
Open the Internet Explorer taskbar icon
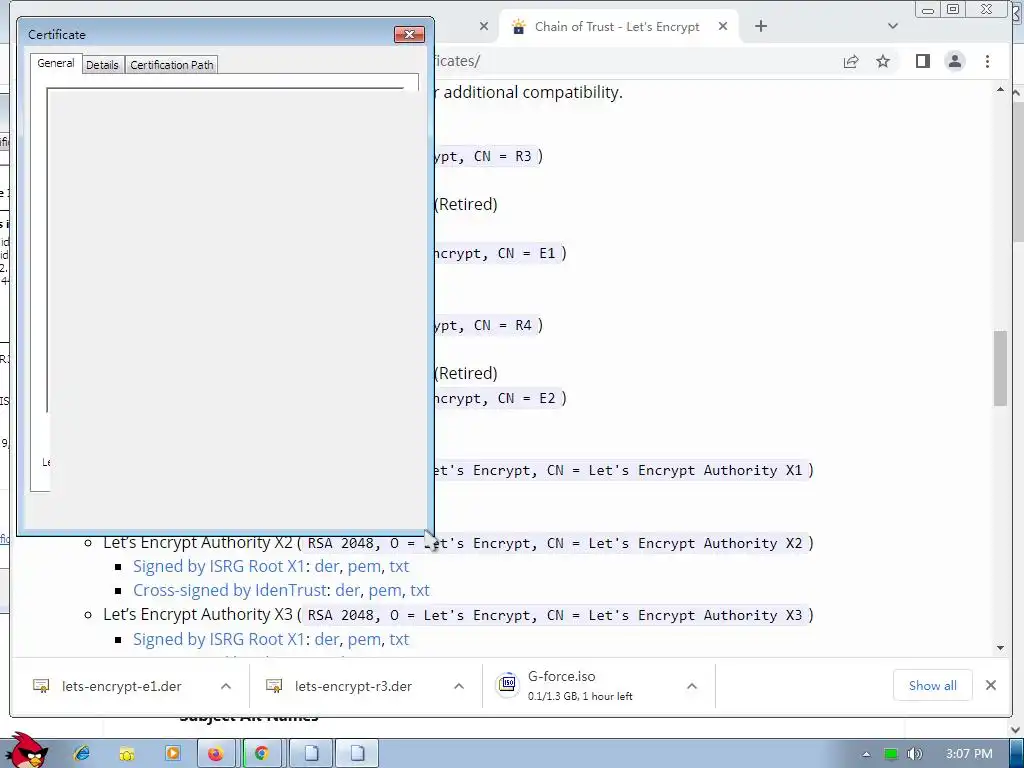[x=82, y=753]
